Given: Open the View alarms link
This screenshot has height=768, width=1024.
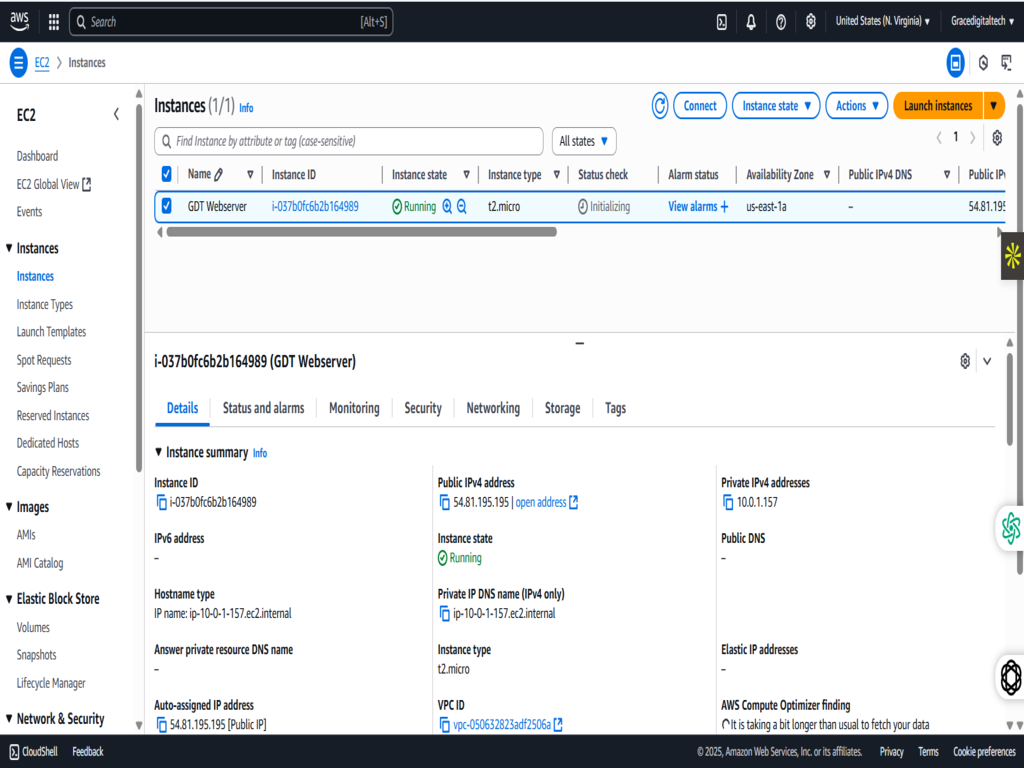Looking at the screenshot, I should [x=692, y=206].
